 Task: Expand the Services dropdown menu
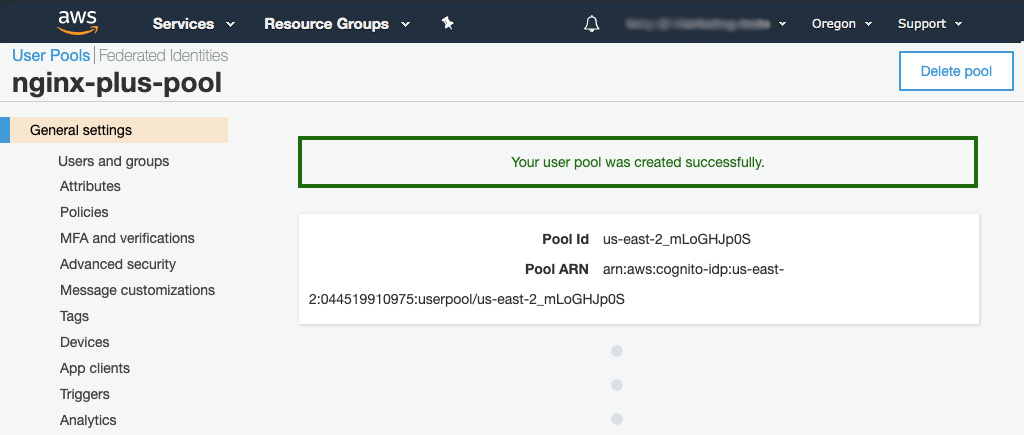pyautogui.click(x=193, y=23)
